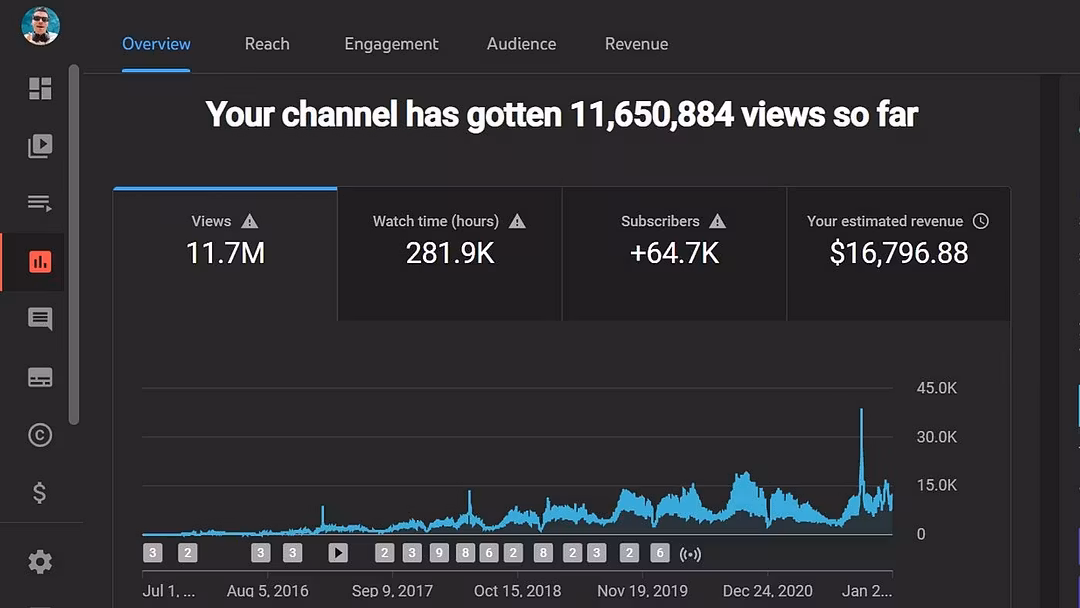Open the Playlists sidebar icon
Image resolution: width=1080 pixels, height=608 pixels.
(40, 204)
